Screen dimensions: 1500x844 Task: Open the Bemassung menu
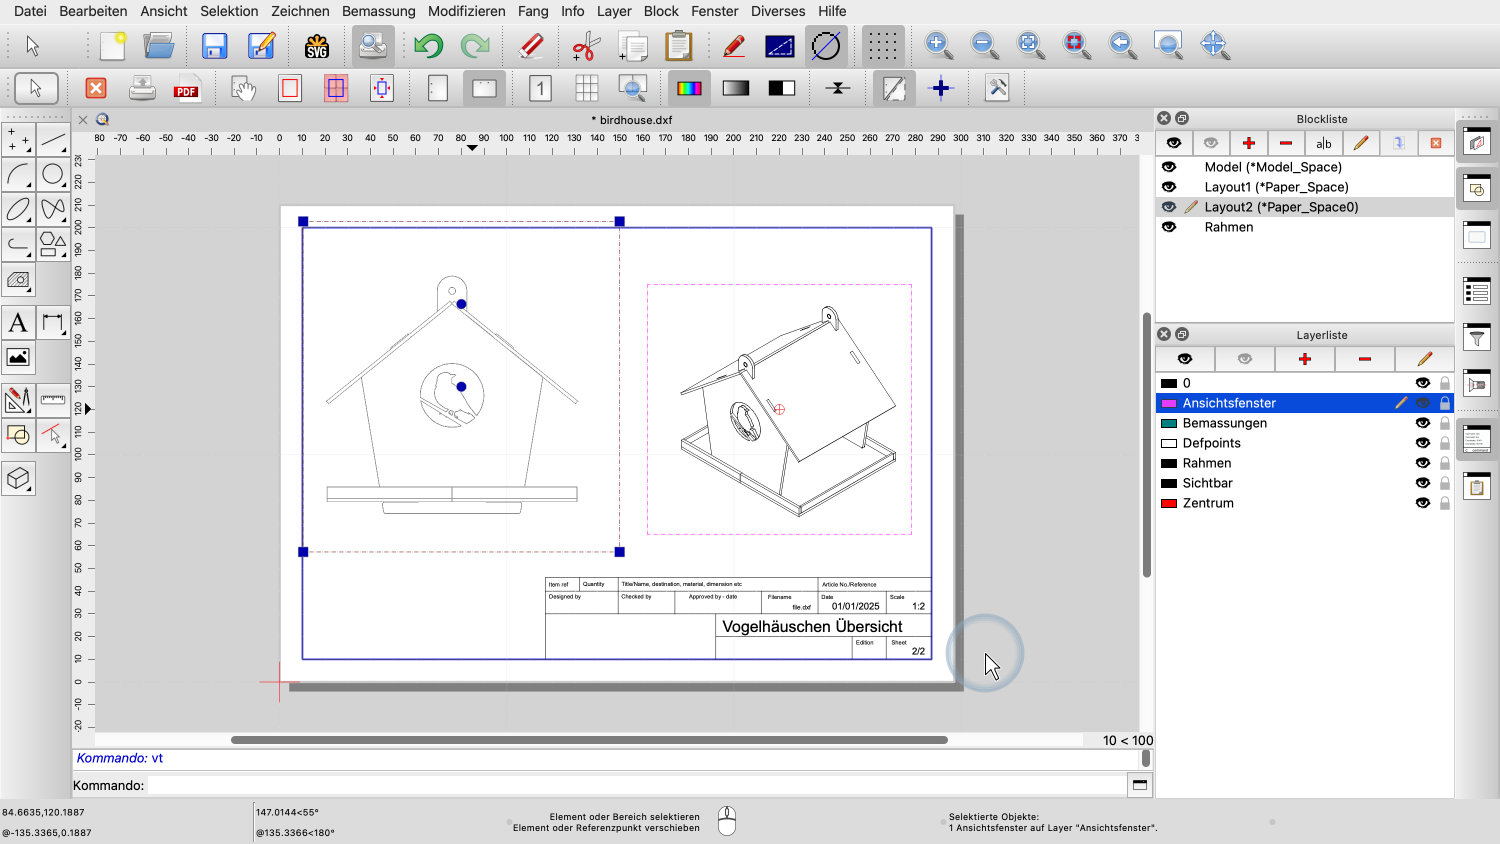[378, 11]
